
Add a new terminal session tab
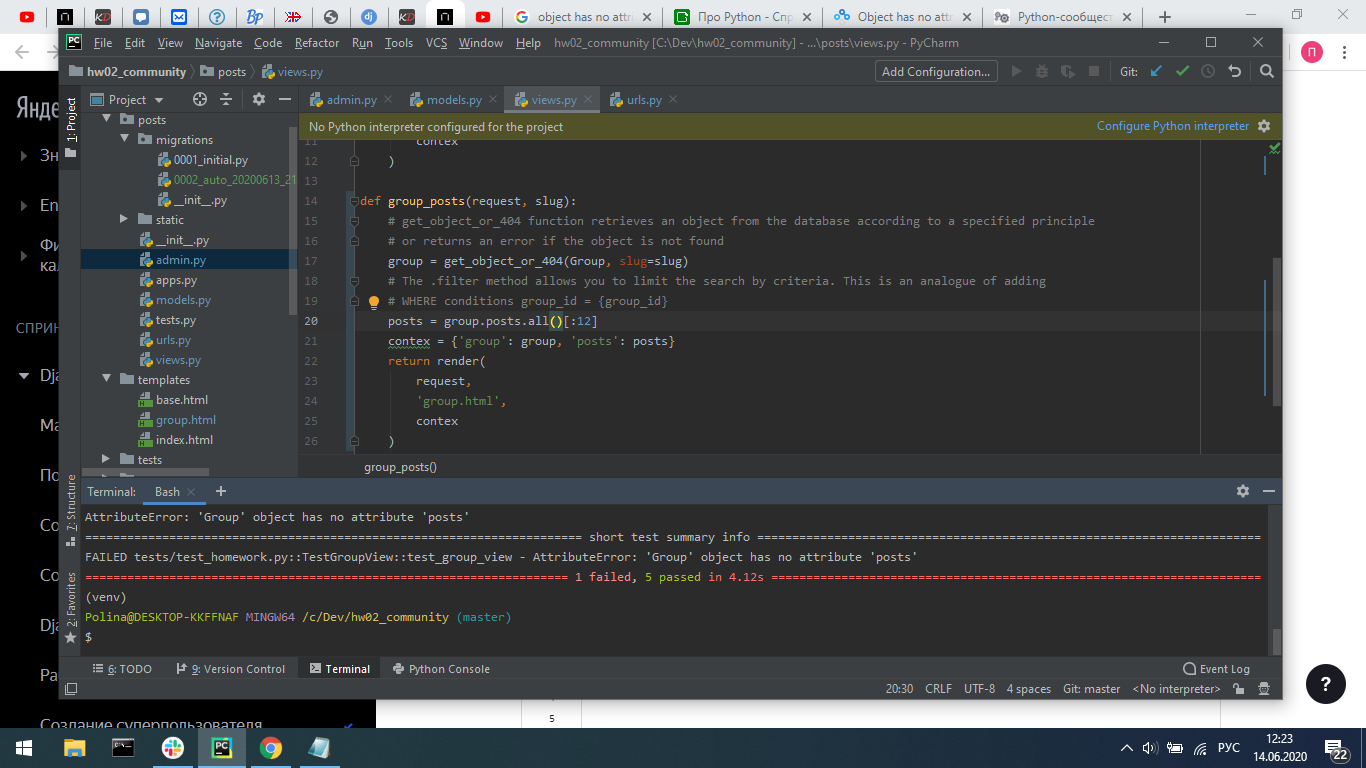coord(221,491)
